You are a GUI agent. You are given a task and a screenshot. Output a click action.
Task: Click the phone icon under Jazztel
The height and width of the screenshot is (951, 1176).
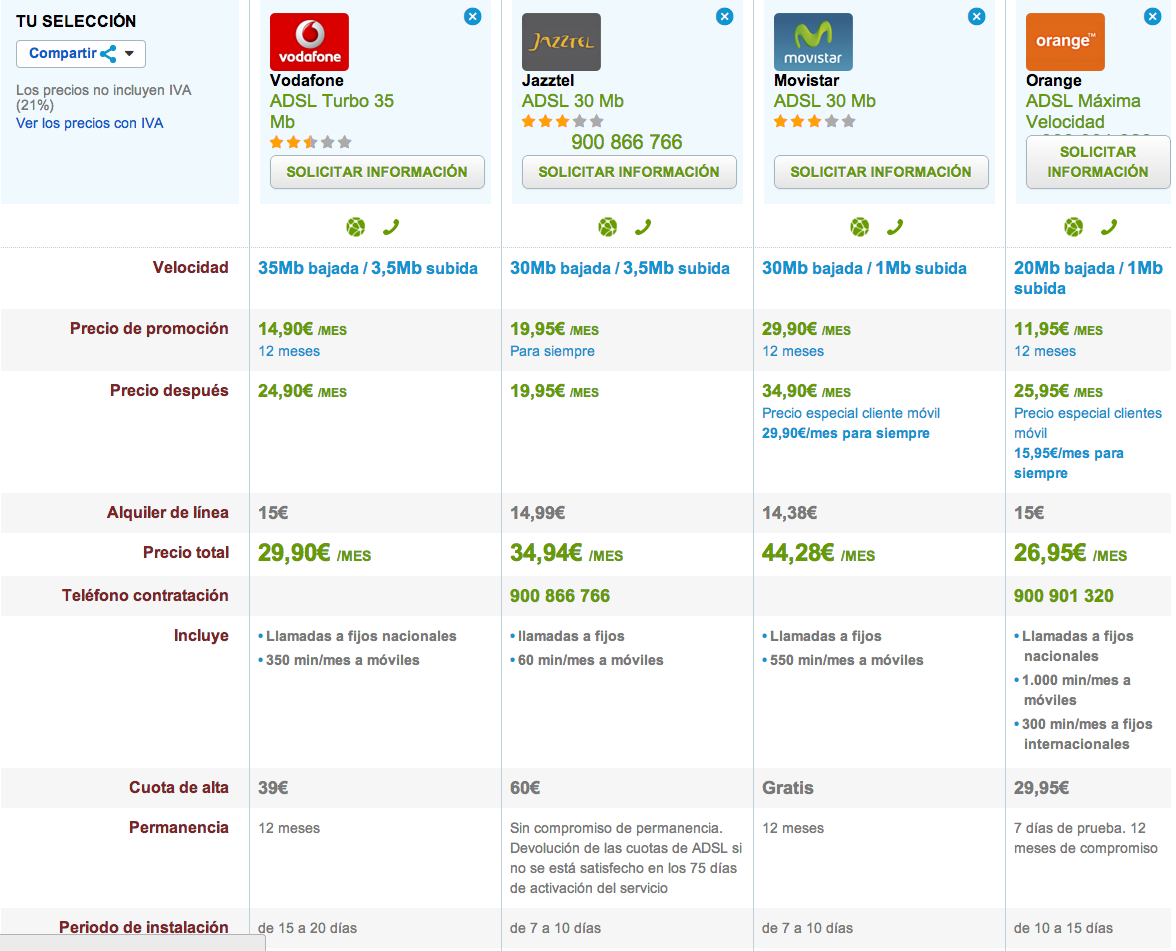pyautogui.click(x=643, y=226)
